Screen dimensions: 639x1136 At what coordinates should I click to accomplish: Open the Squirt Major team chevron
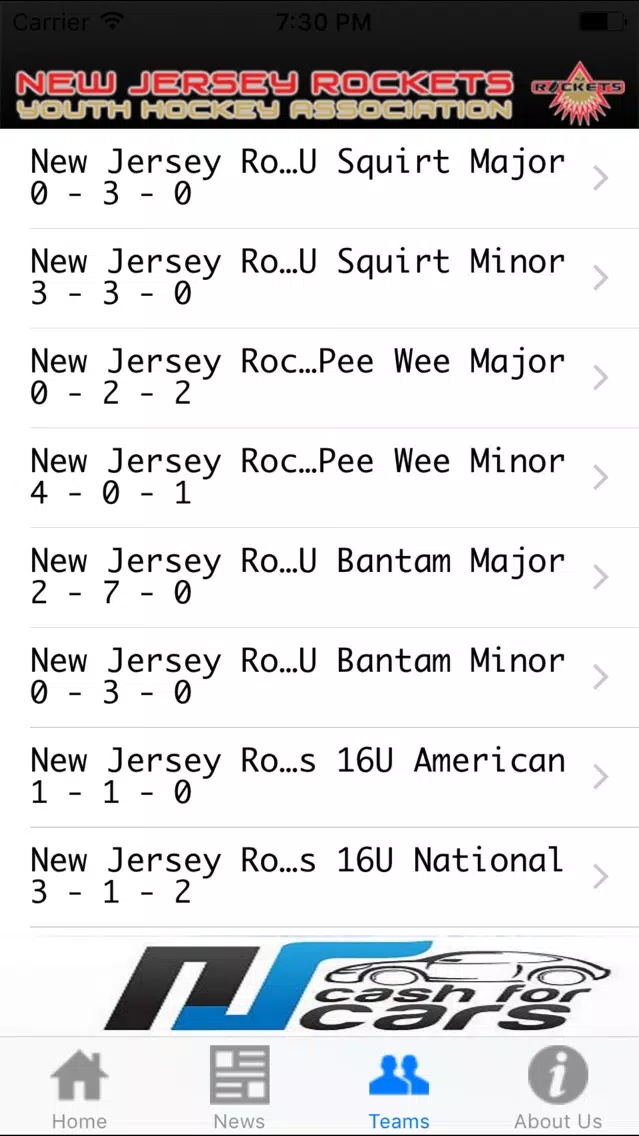600,178
